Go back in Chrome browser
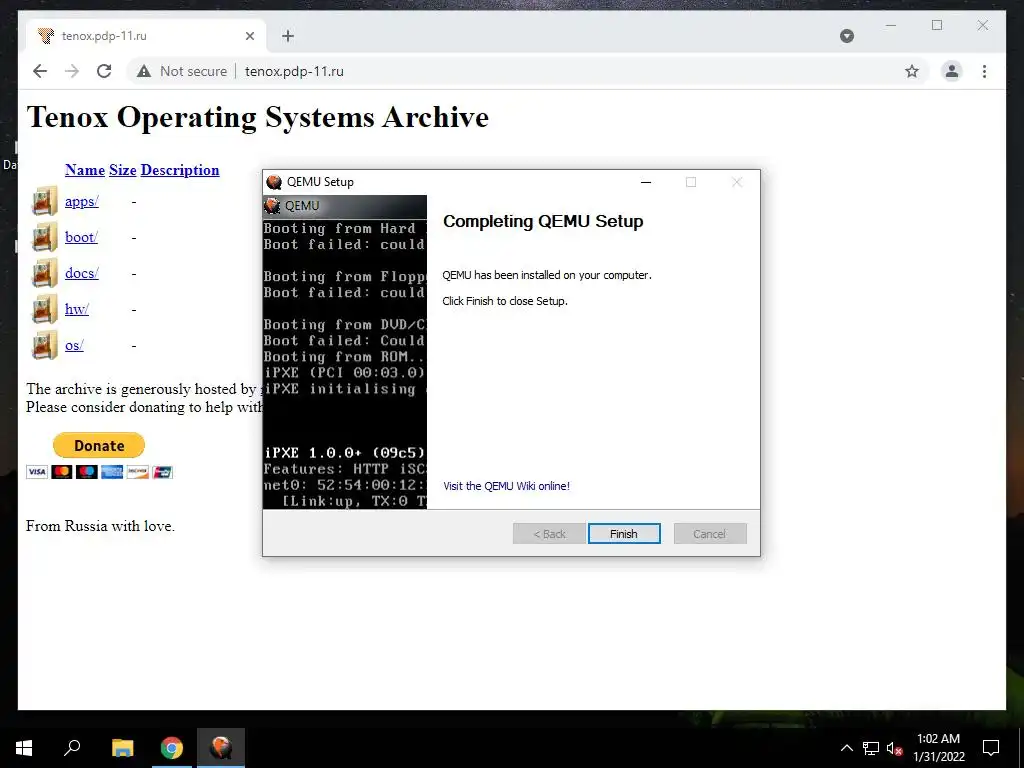The image size is (1024, 768). (x=40, y=71)
